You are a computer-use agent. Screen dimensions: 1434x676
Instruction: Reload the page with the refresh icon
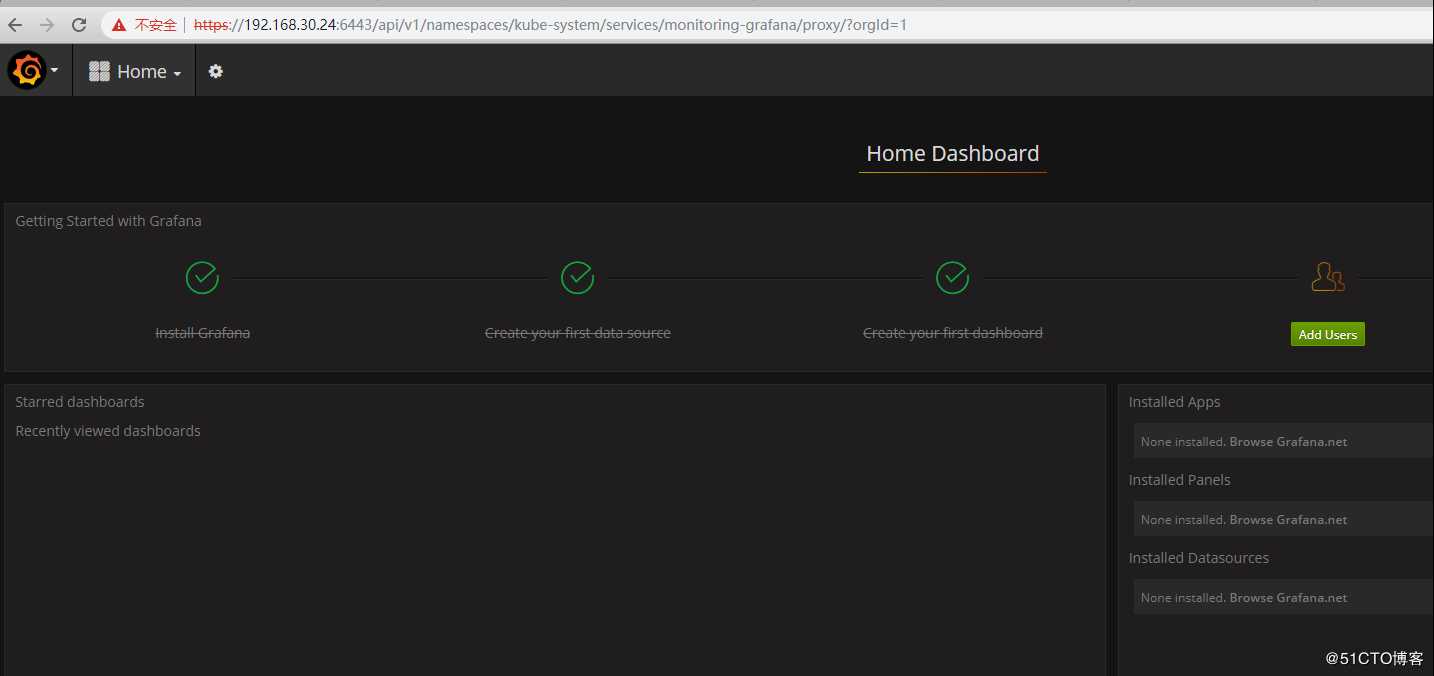pos(79,25)
